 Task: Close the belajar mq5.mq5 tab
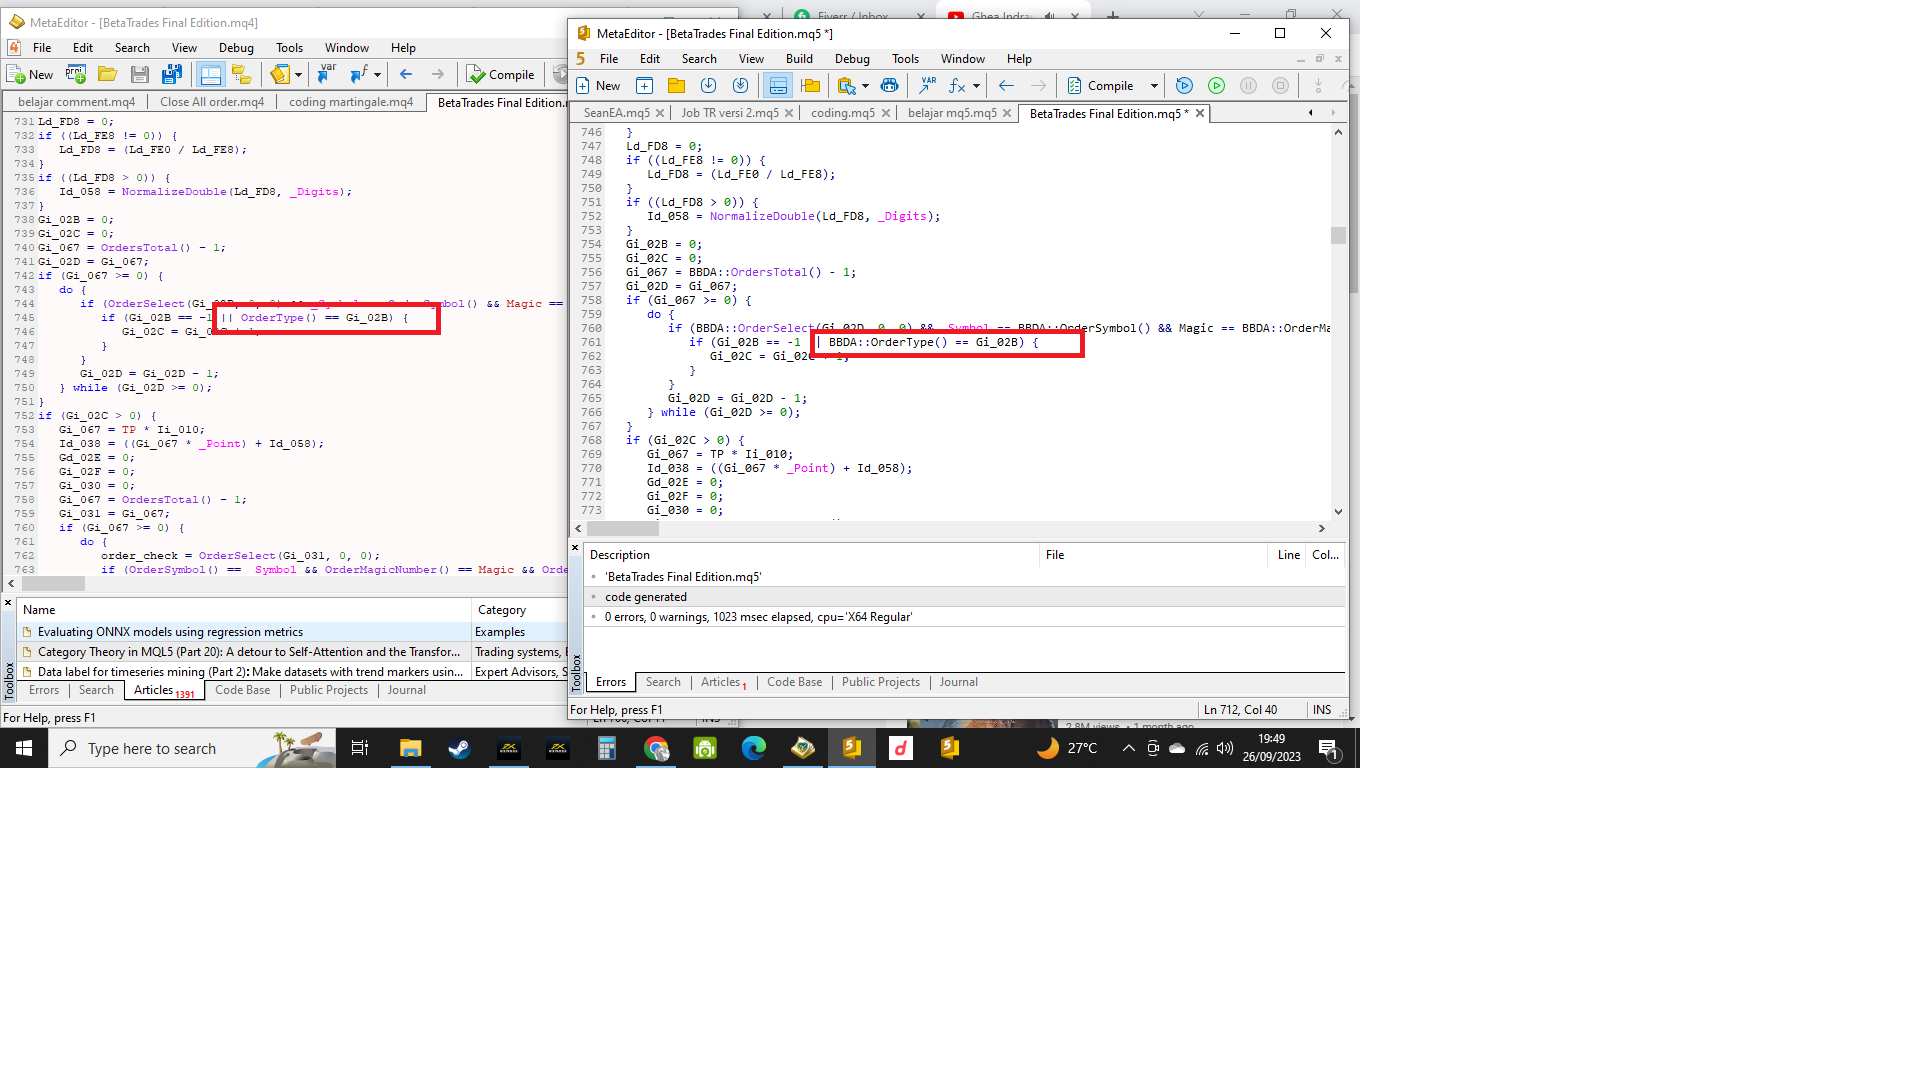click(x=1007, y=113)
